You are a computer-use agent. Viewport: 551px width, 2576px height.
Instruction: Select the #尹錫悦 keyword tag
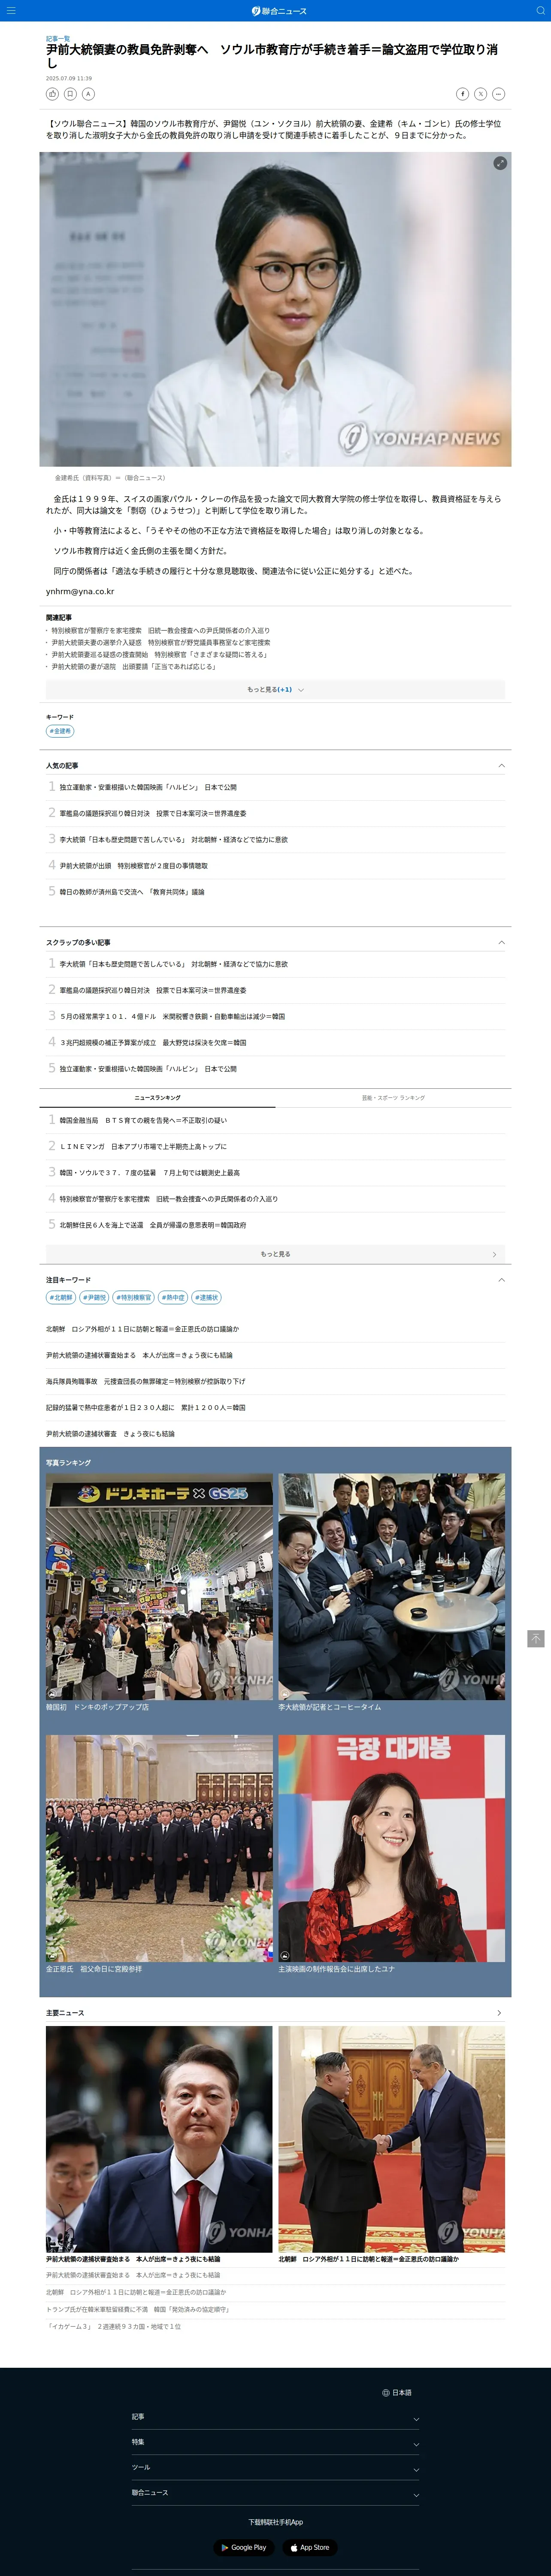pyautogui.click(x=94, y=1297)
